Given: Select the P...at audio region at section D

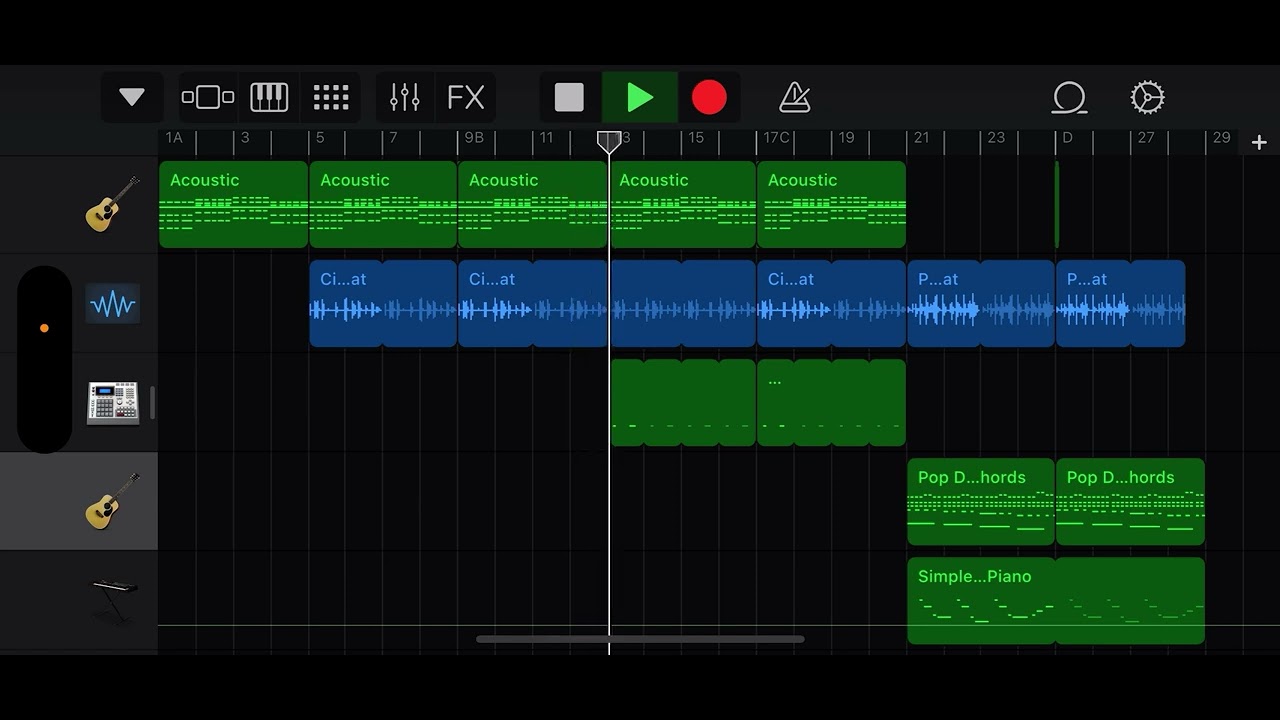Looking at the screenshot, I should coord(1120,304).
